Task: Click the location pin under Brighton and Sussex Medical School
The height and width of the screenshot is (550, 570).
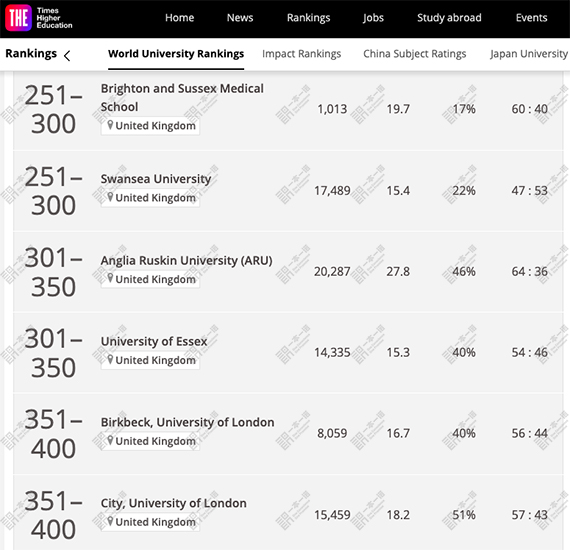Action: point(110,125)
